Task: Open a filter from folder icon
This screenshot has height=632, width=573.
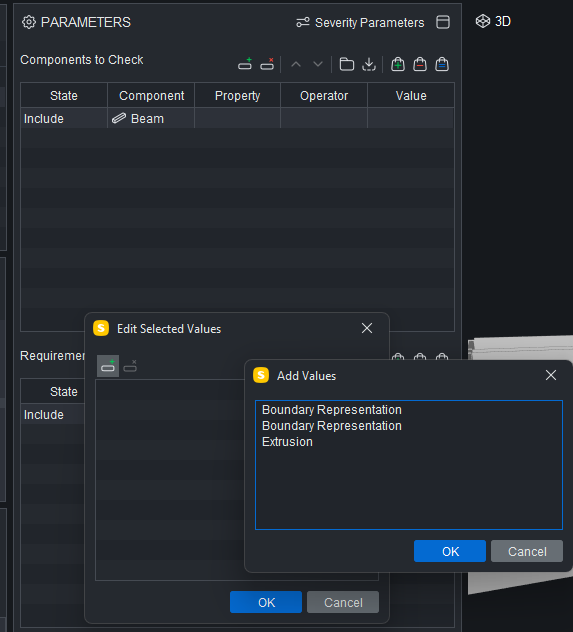Action: [x=347, y=64]
